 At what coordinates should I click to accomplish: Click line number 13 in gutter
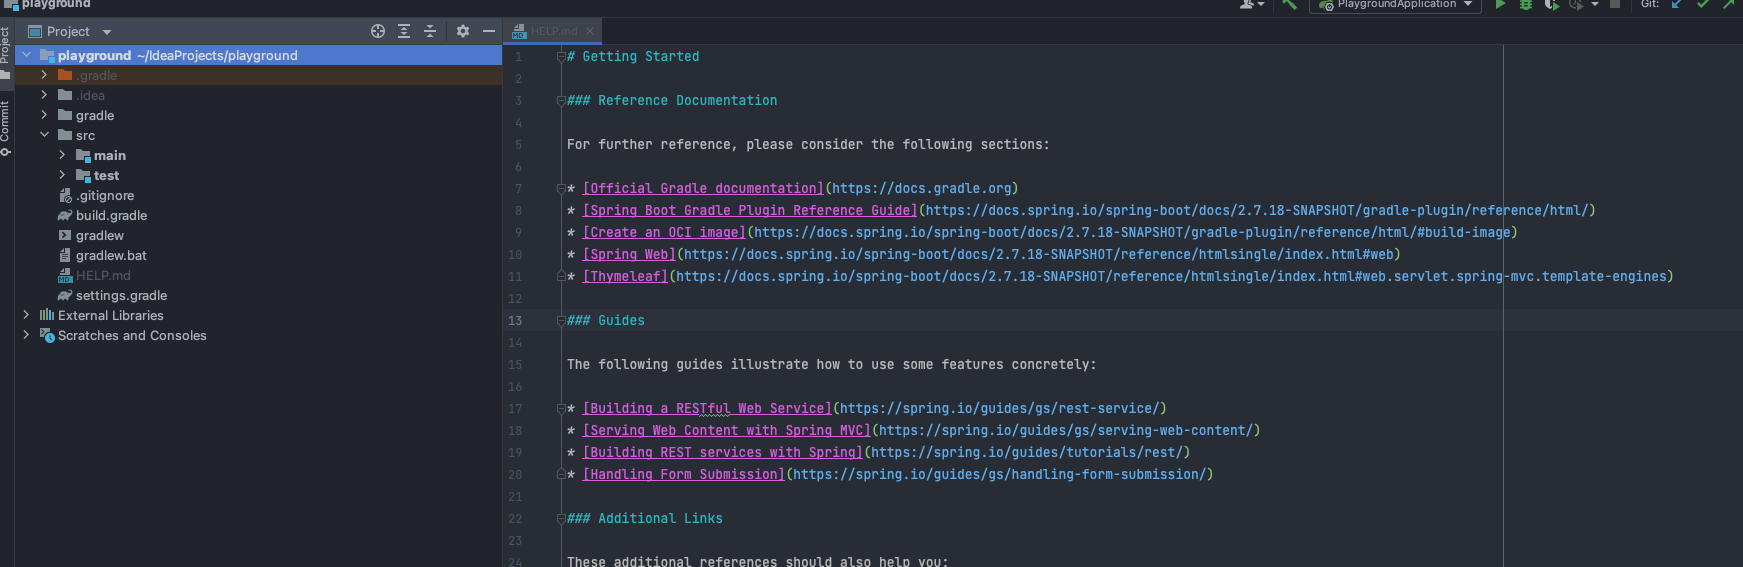(515, 320)
